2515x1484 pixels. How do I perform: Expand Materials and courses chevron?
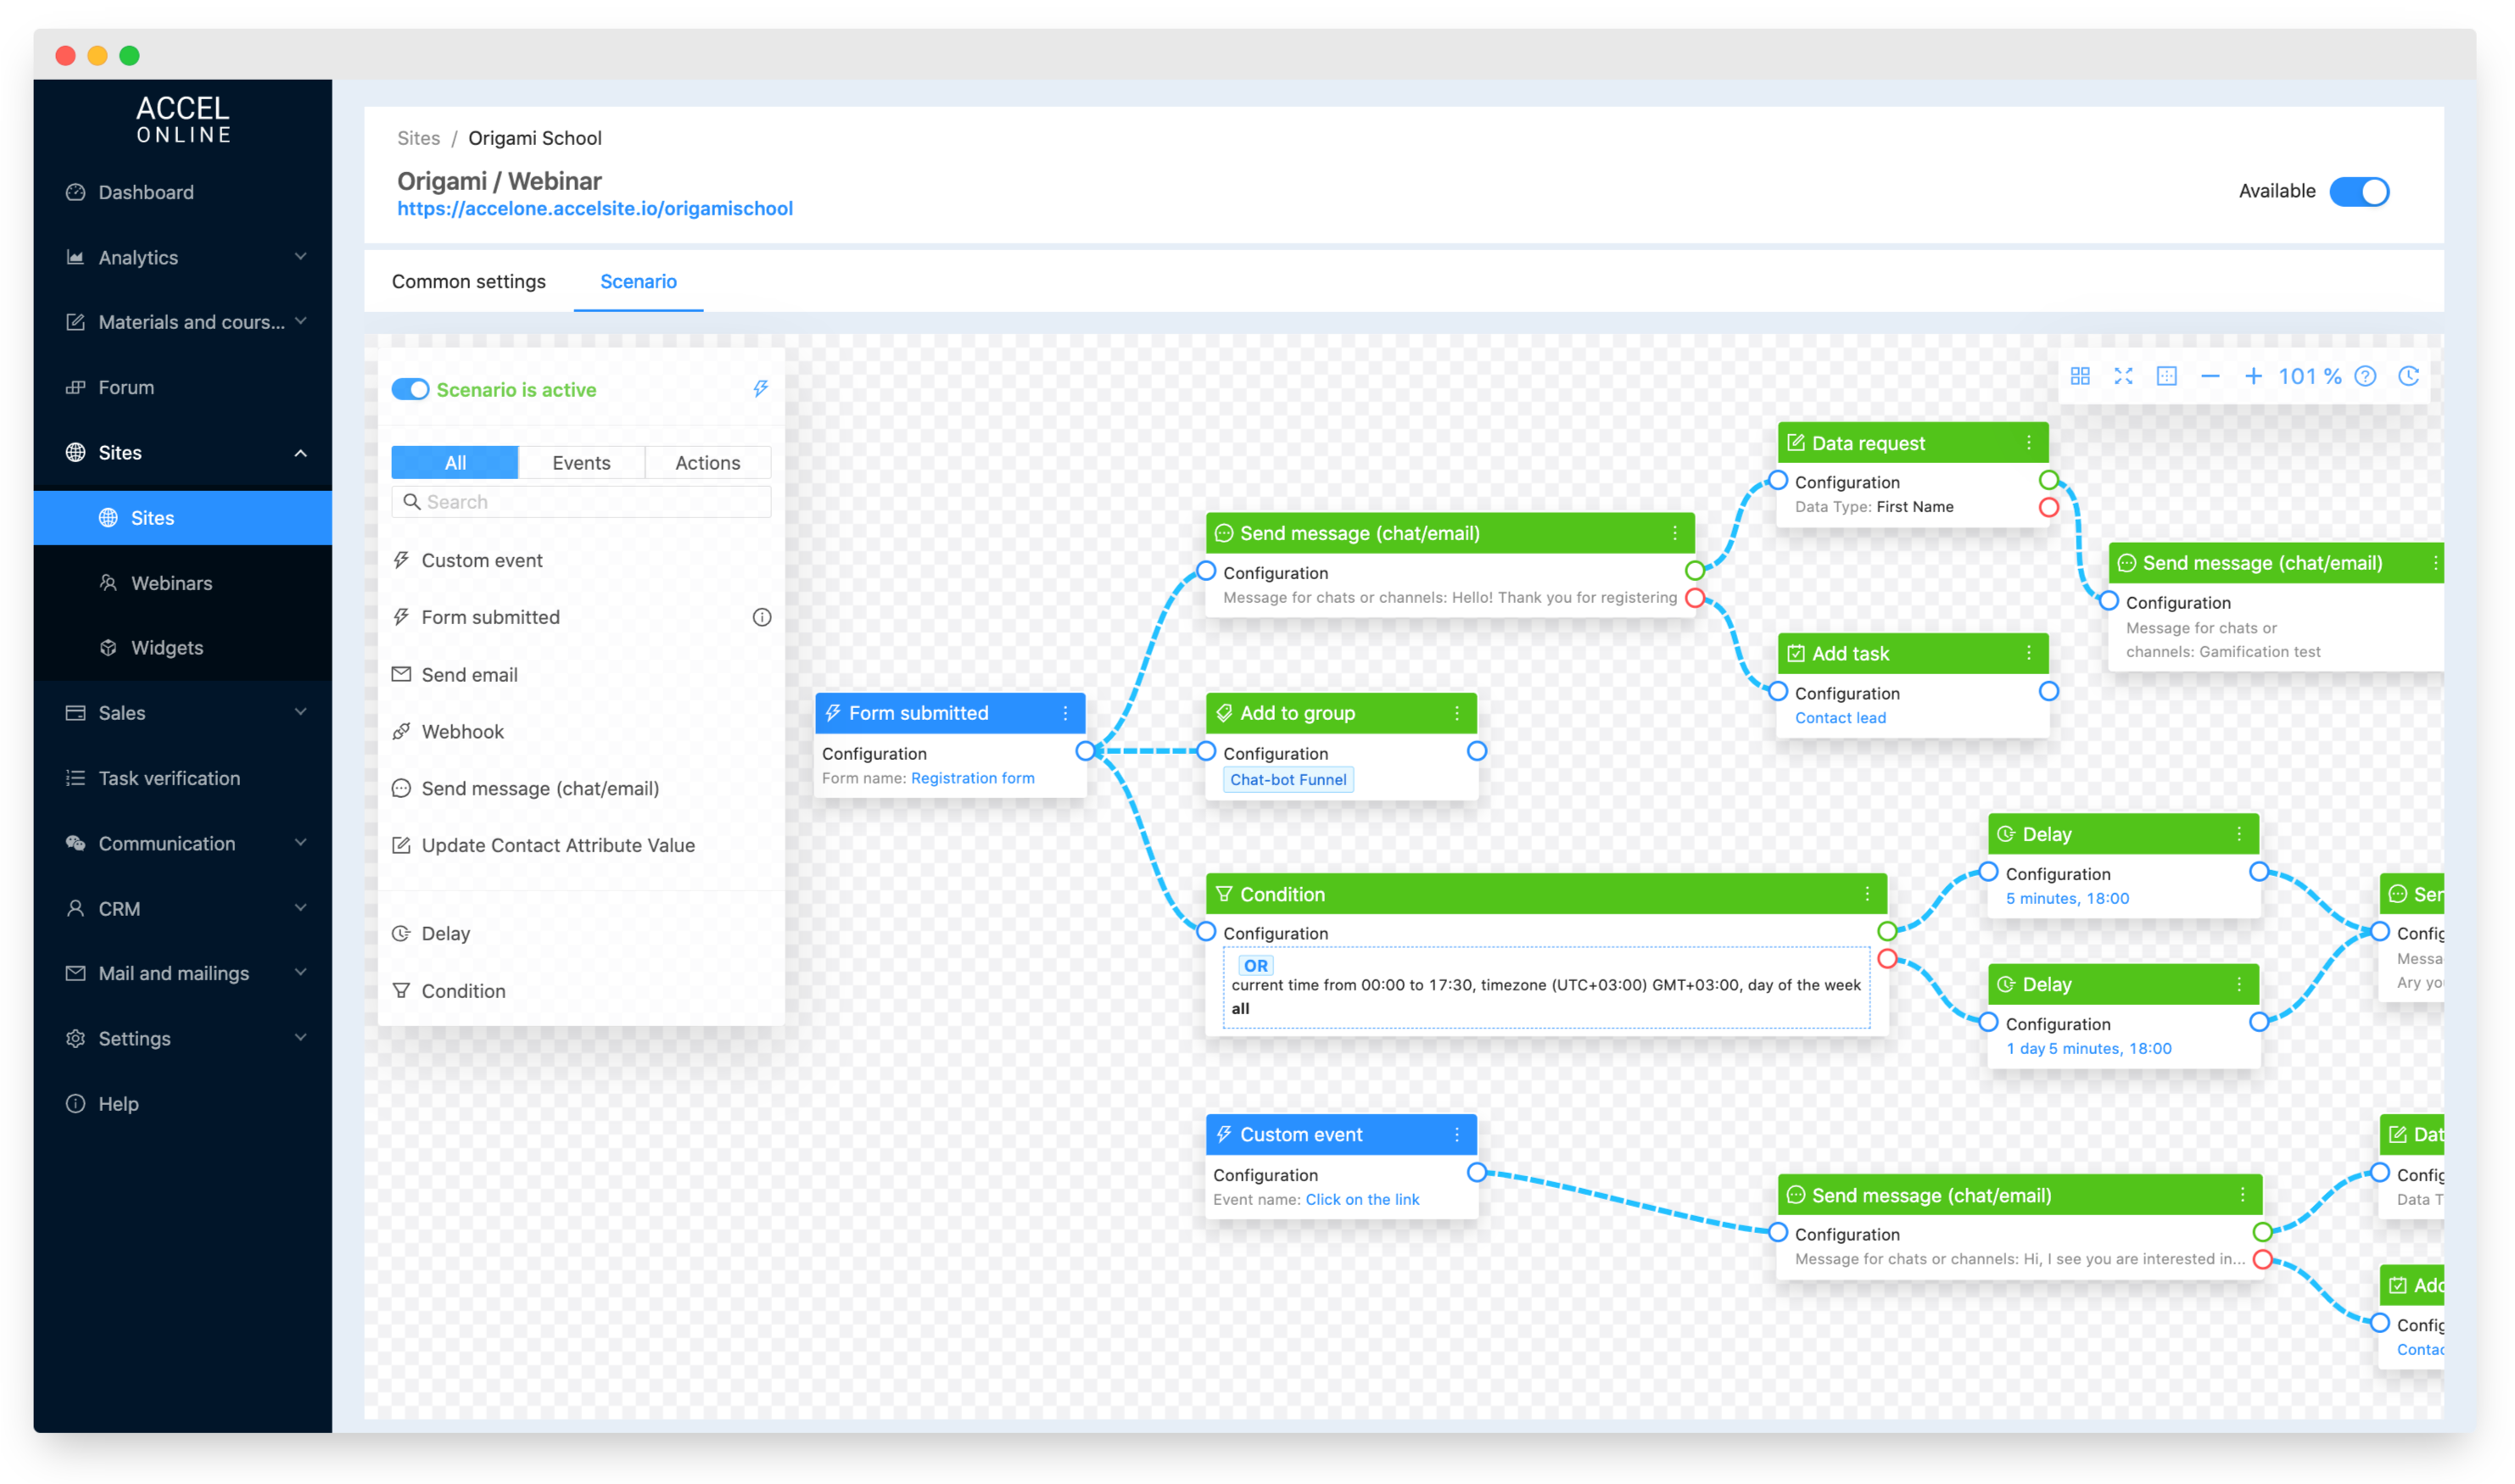tap(300, 322)
